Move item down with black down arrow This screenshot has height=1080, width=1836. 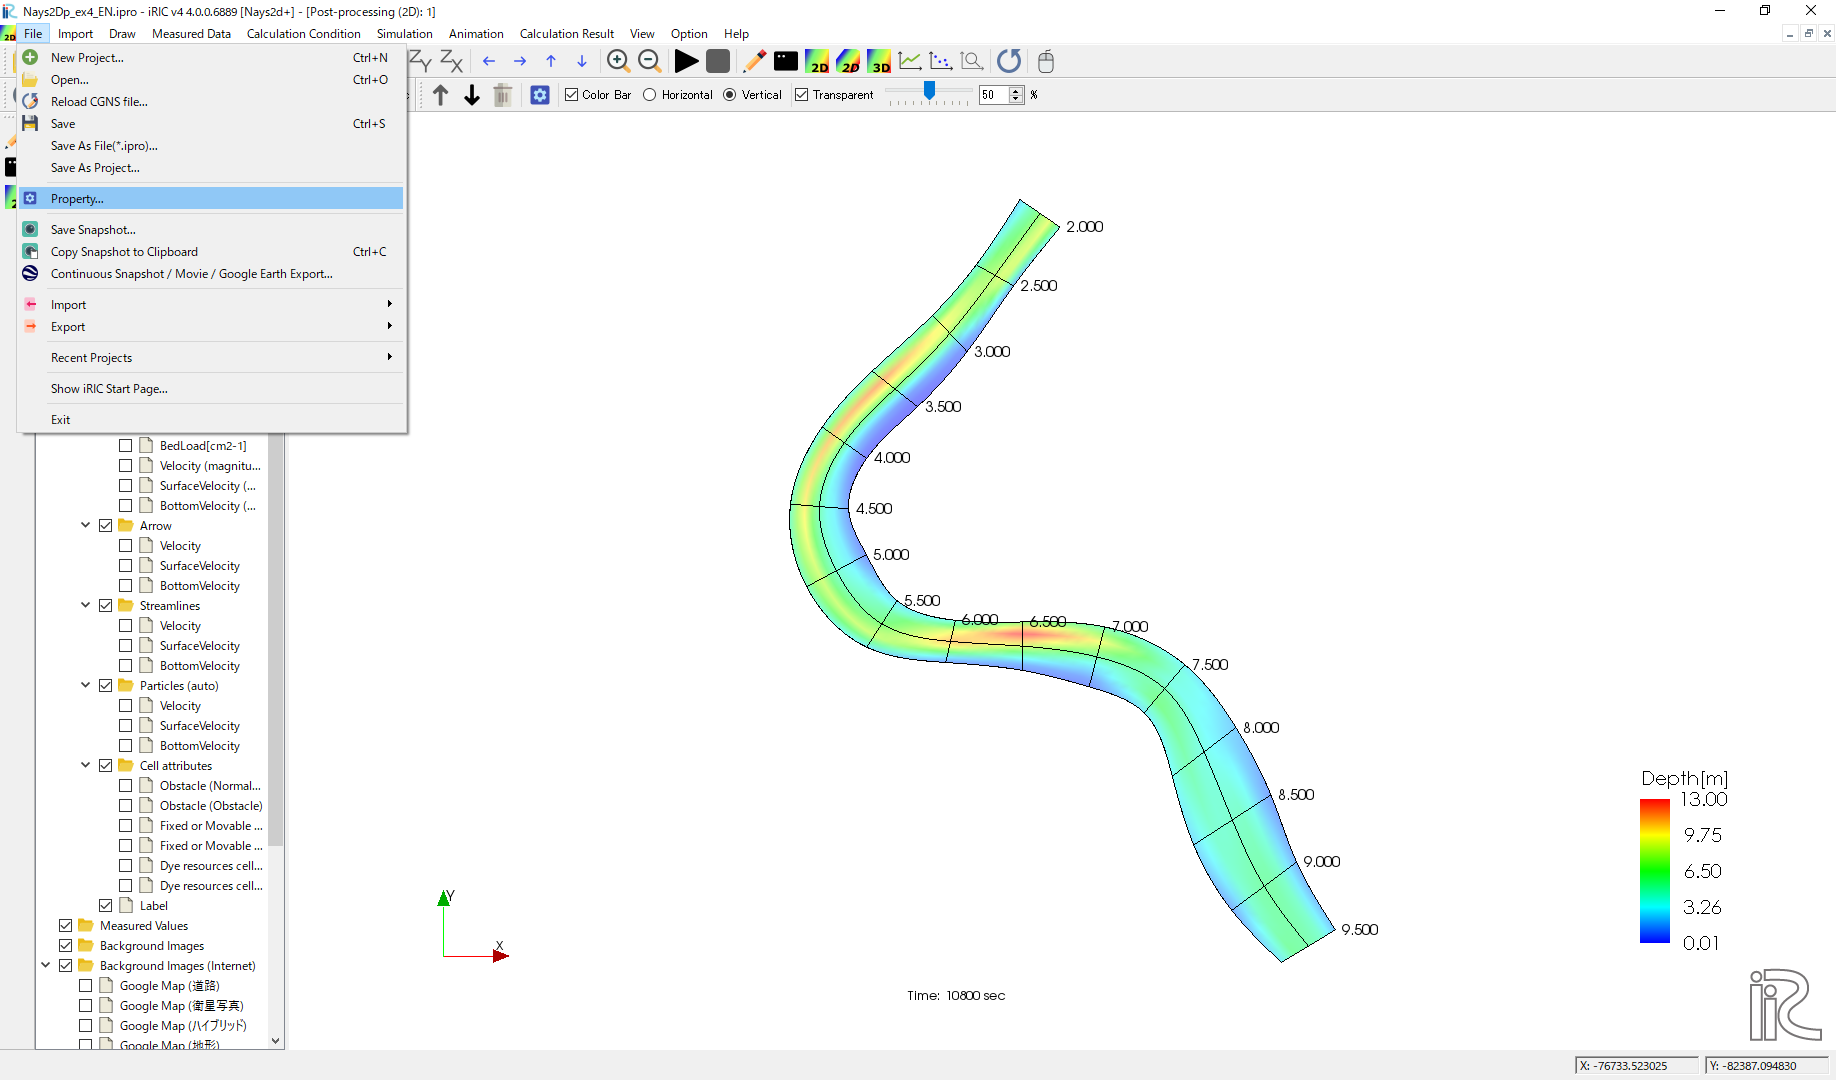tap(472, 95)
